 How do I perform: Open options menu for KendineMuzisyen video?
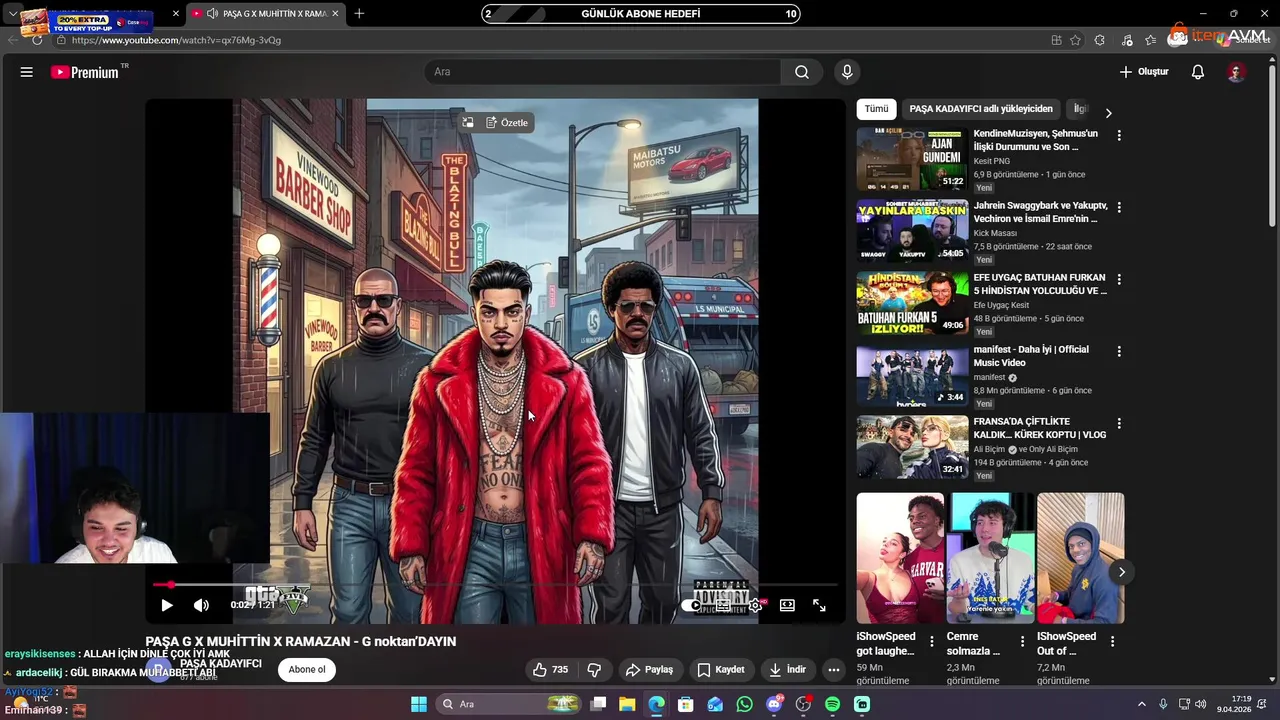(1119, 135)
